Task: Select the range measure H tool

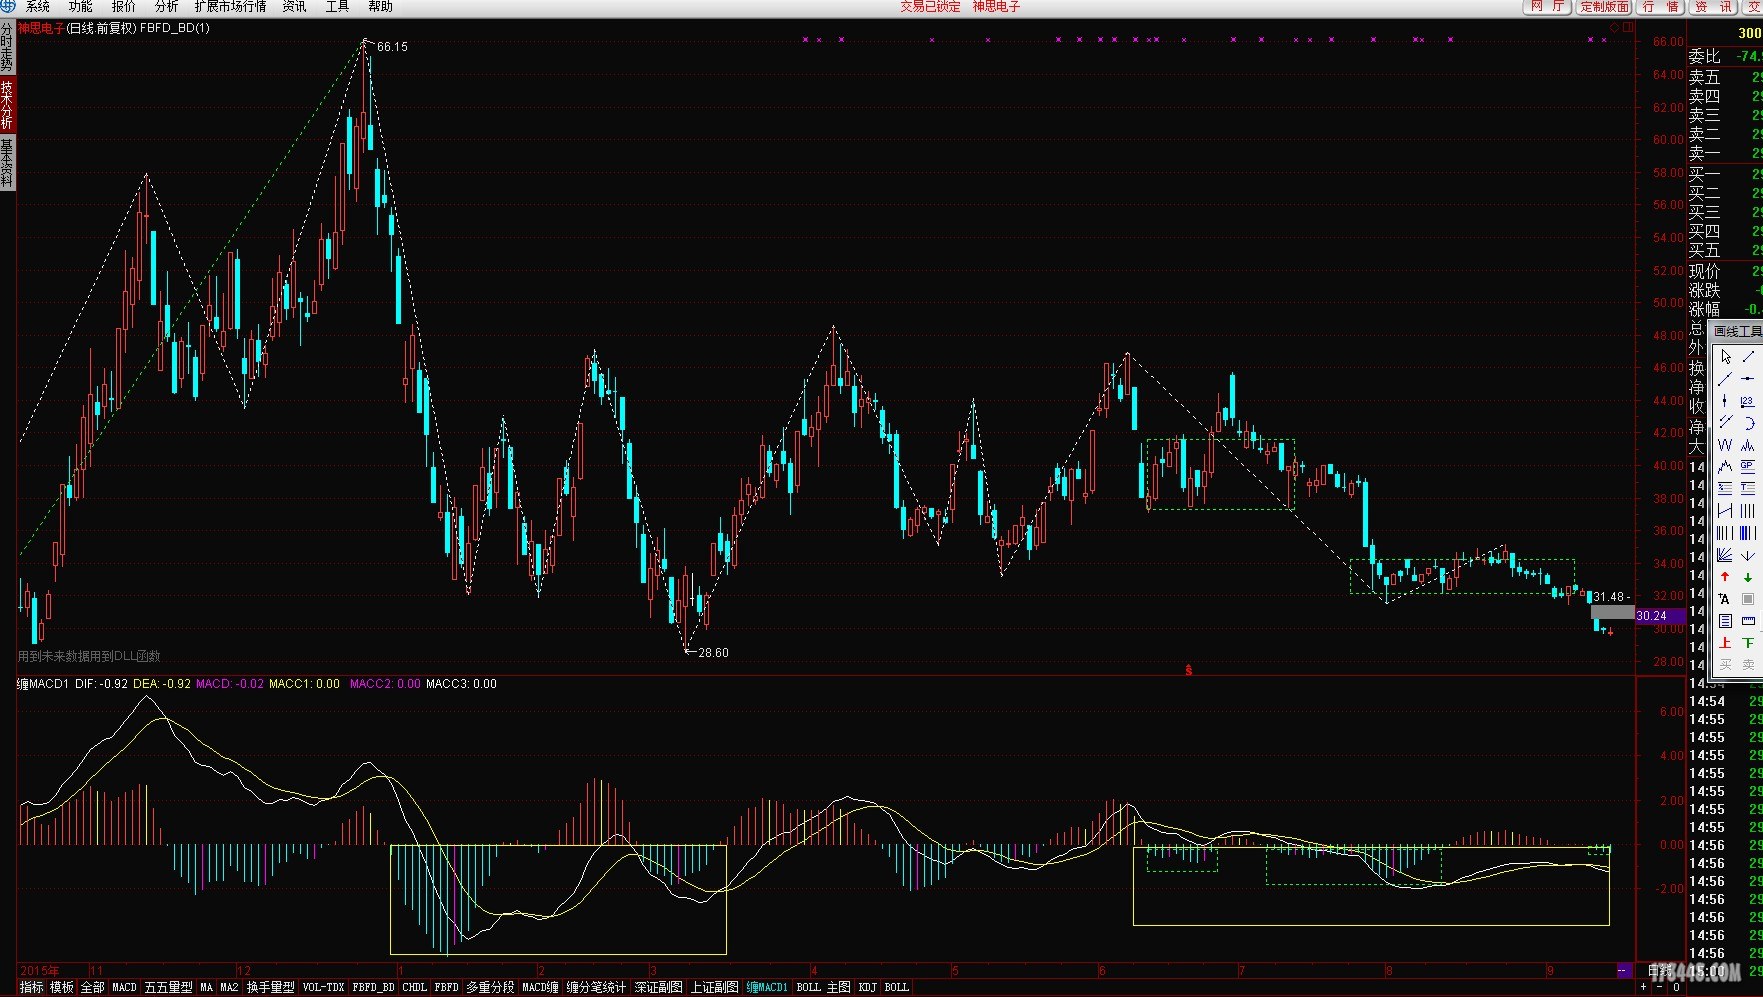Action: [1726, 511]
